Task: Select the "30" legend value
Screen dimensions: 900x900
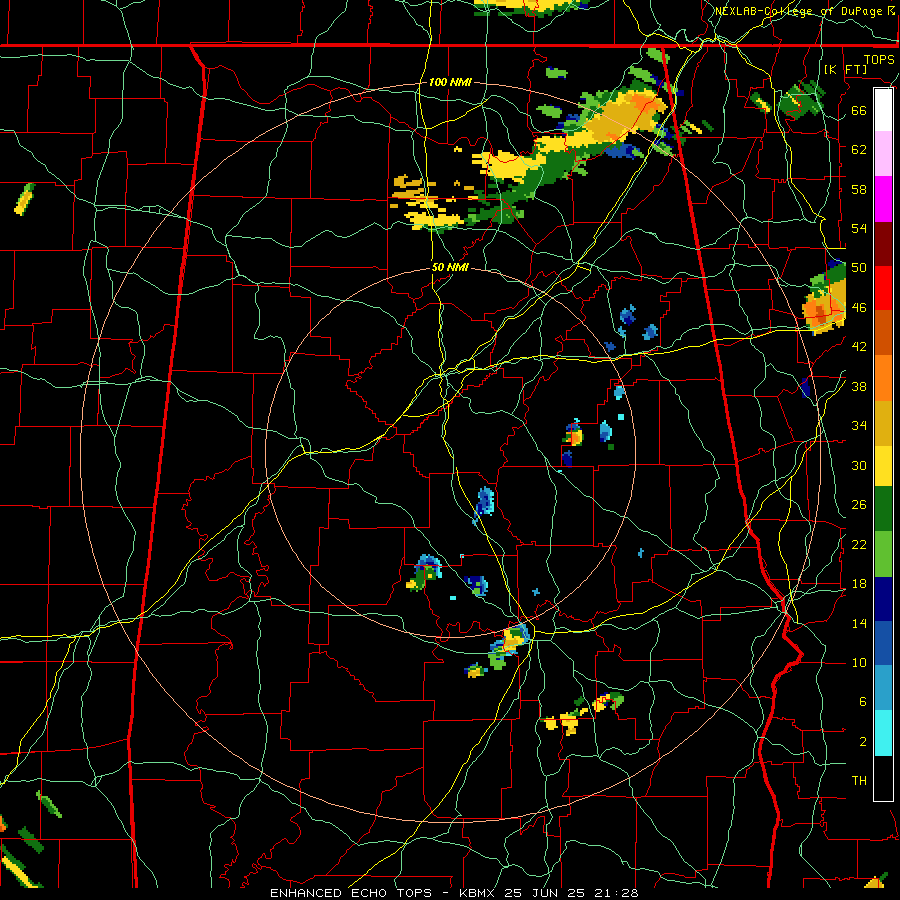Action: click(x=859, y=465)
